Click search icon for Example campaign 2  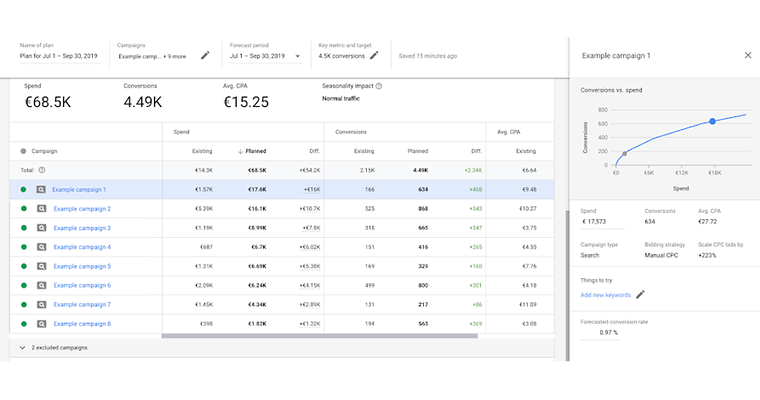point(41,209)
